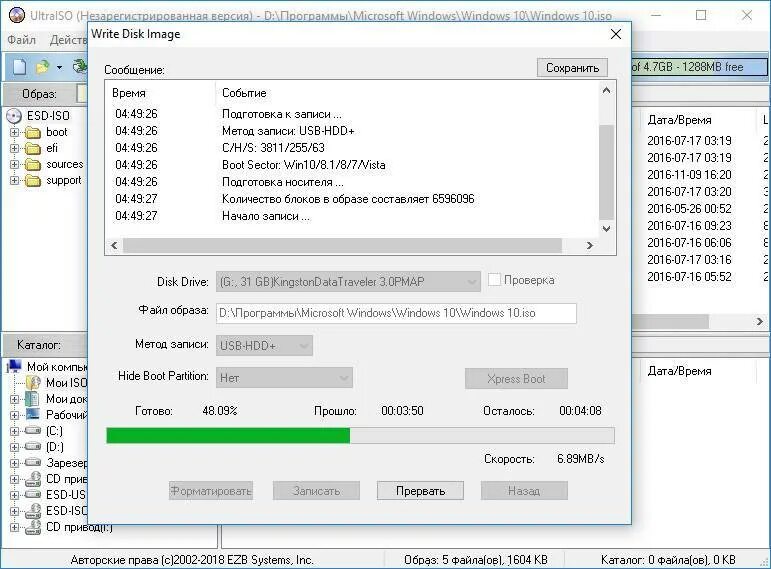Click the green write progress bar

pos(360,436)
